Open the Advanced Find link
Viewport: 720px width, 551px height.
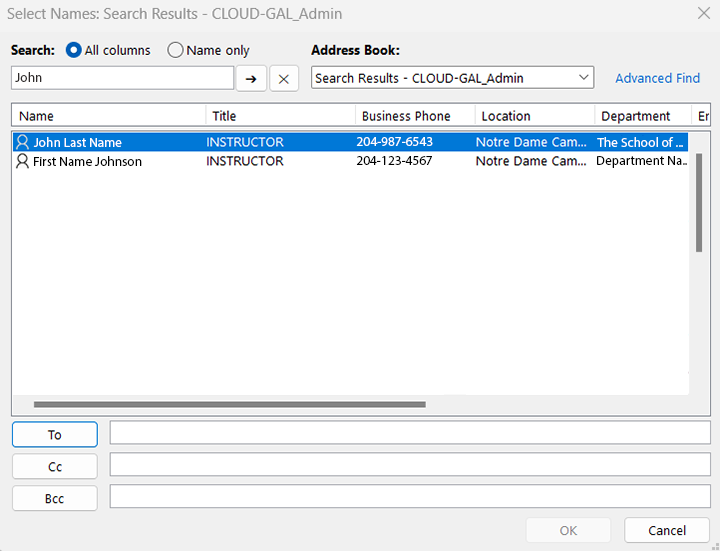pos(657,78)
